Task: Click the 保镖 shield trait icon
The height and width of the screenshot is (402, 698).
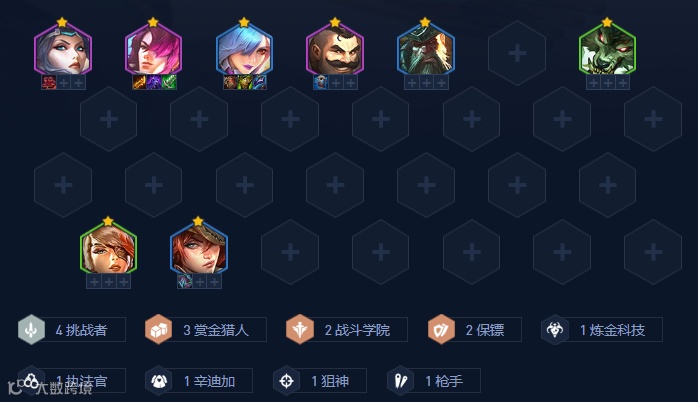Action: [441, 330]
